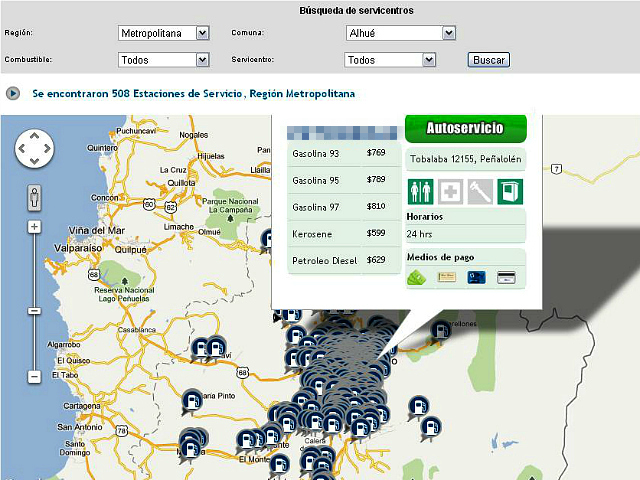Zoom in with the plus button
Viewport: 640px width, 480px height.
tap(34, 227)
